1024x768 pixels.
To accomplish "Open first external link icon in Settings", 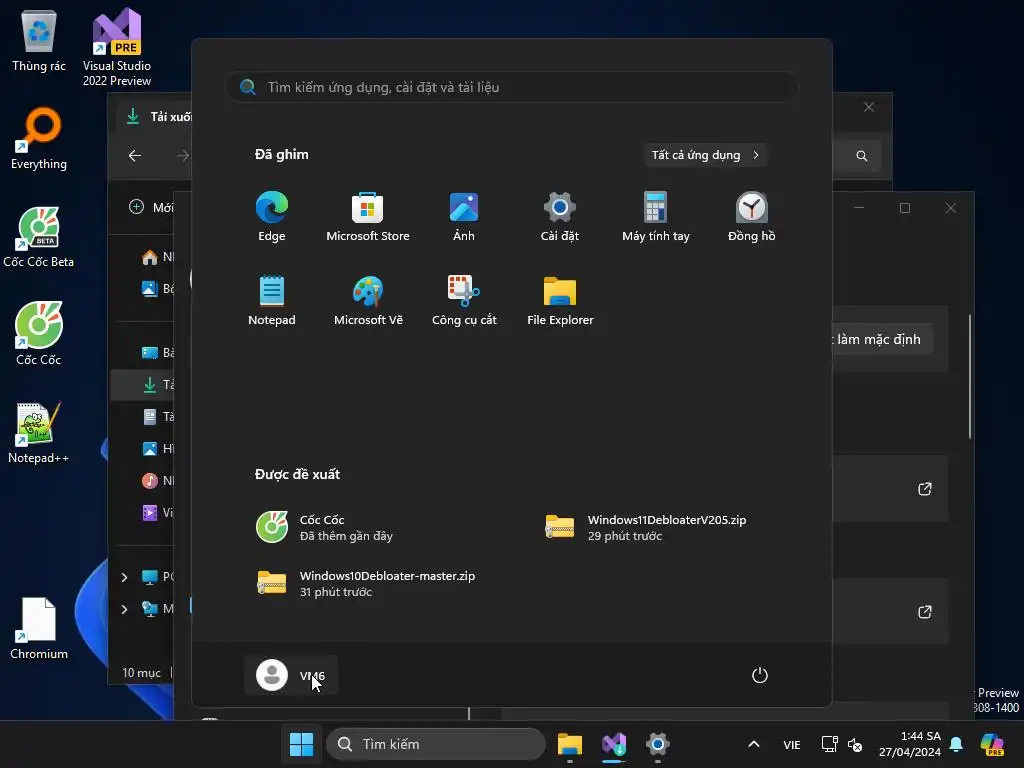I will coord(925,489).
